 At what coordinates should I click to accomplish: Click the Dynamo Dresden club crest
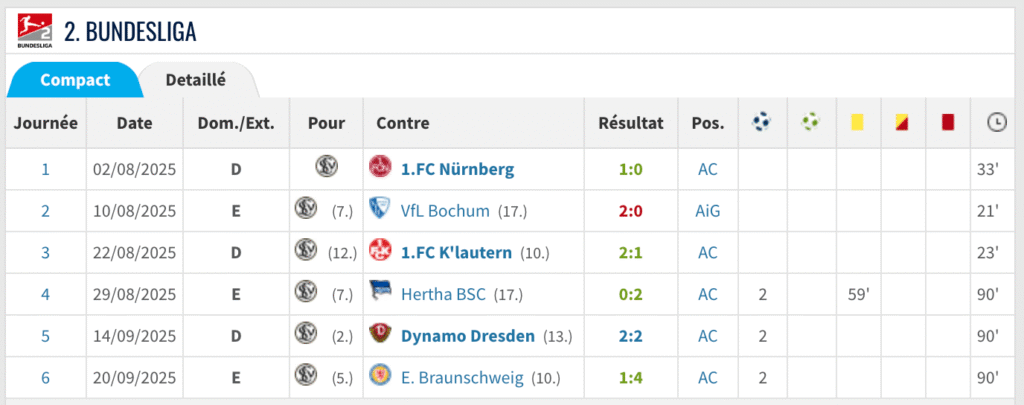pos(378,335)
